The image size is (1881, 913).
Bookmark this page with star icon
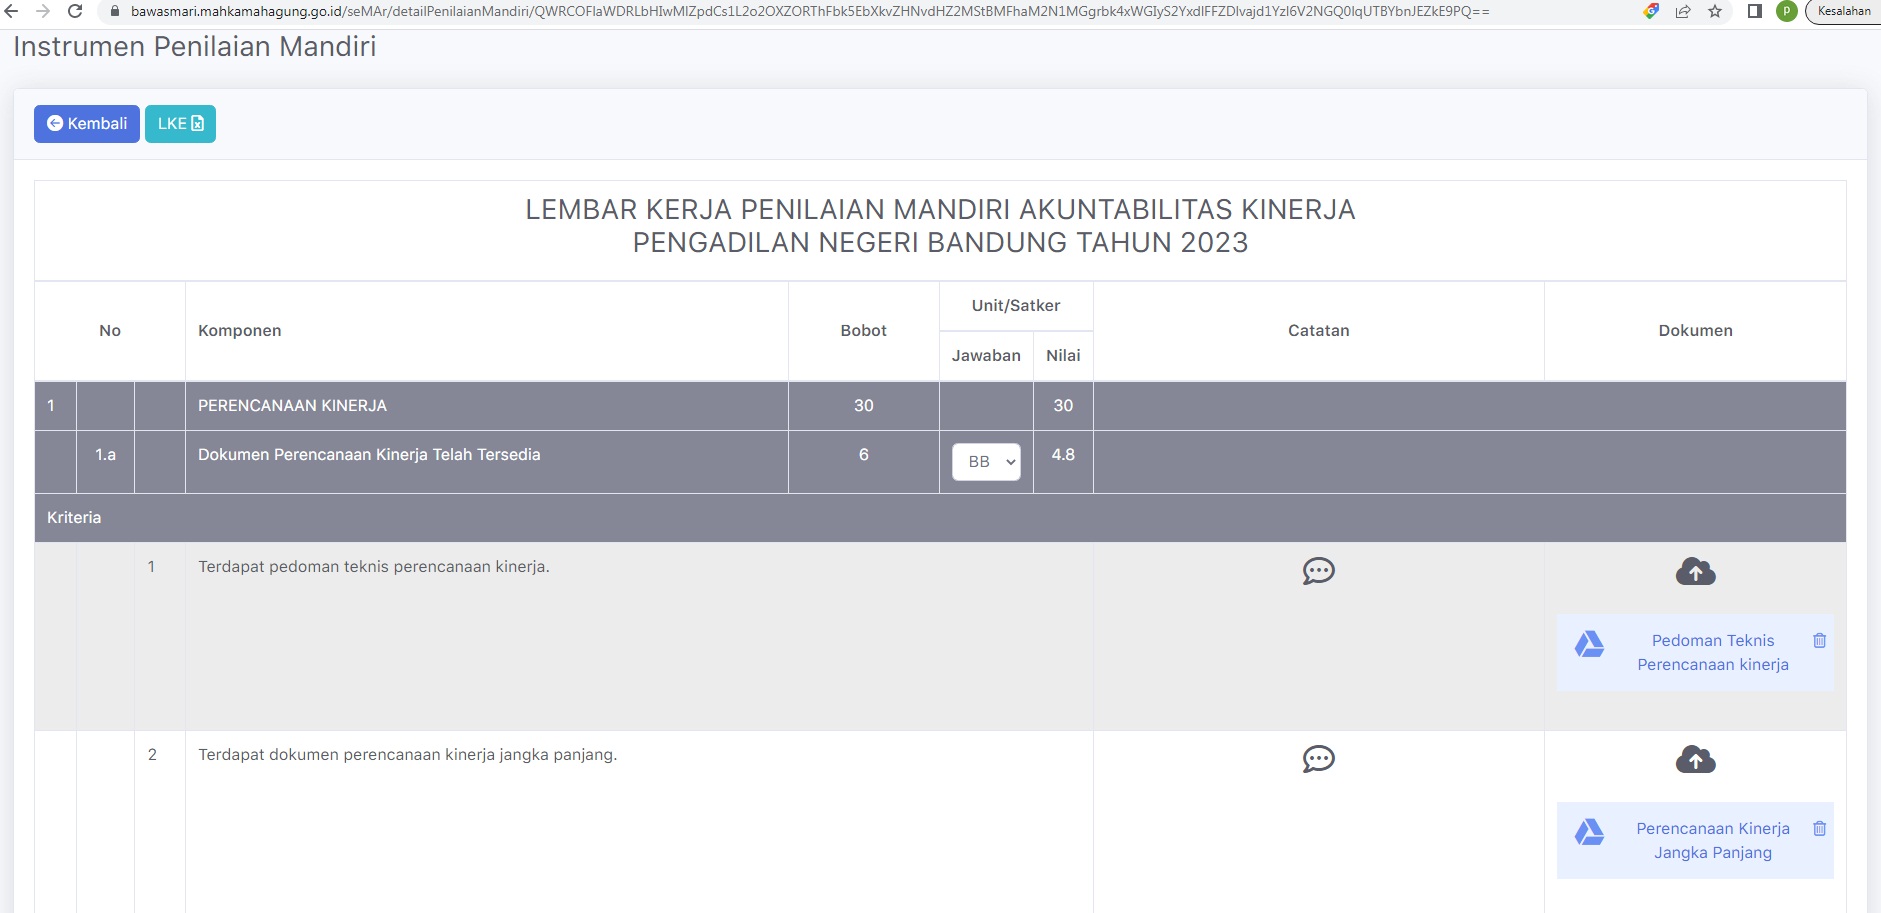1715,11
